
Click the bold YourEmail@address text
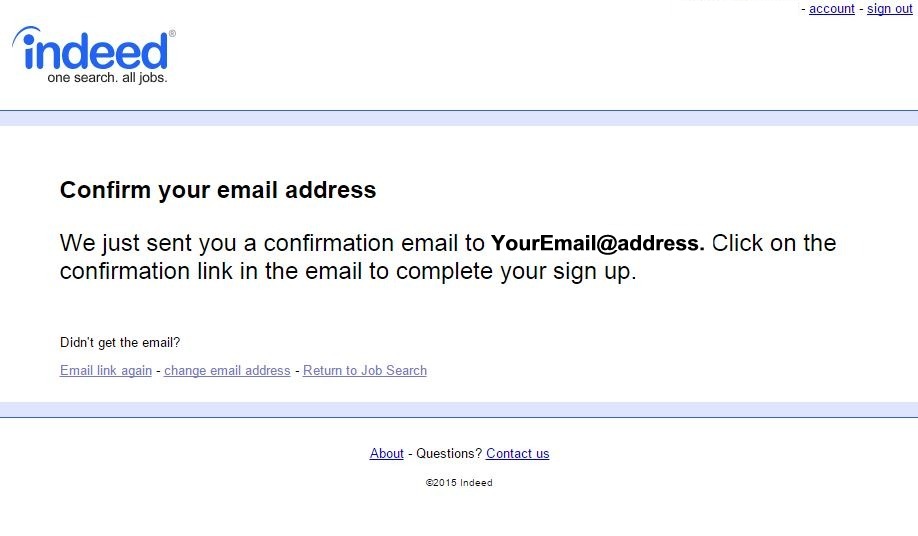tap(597, 243)
